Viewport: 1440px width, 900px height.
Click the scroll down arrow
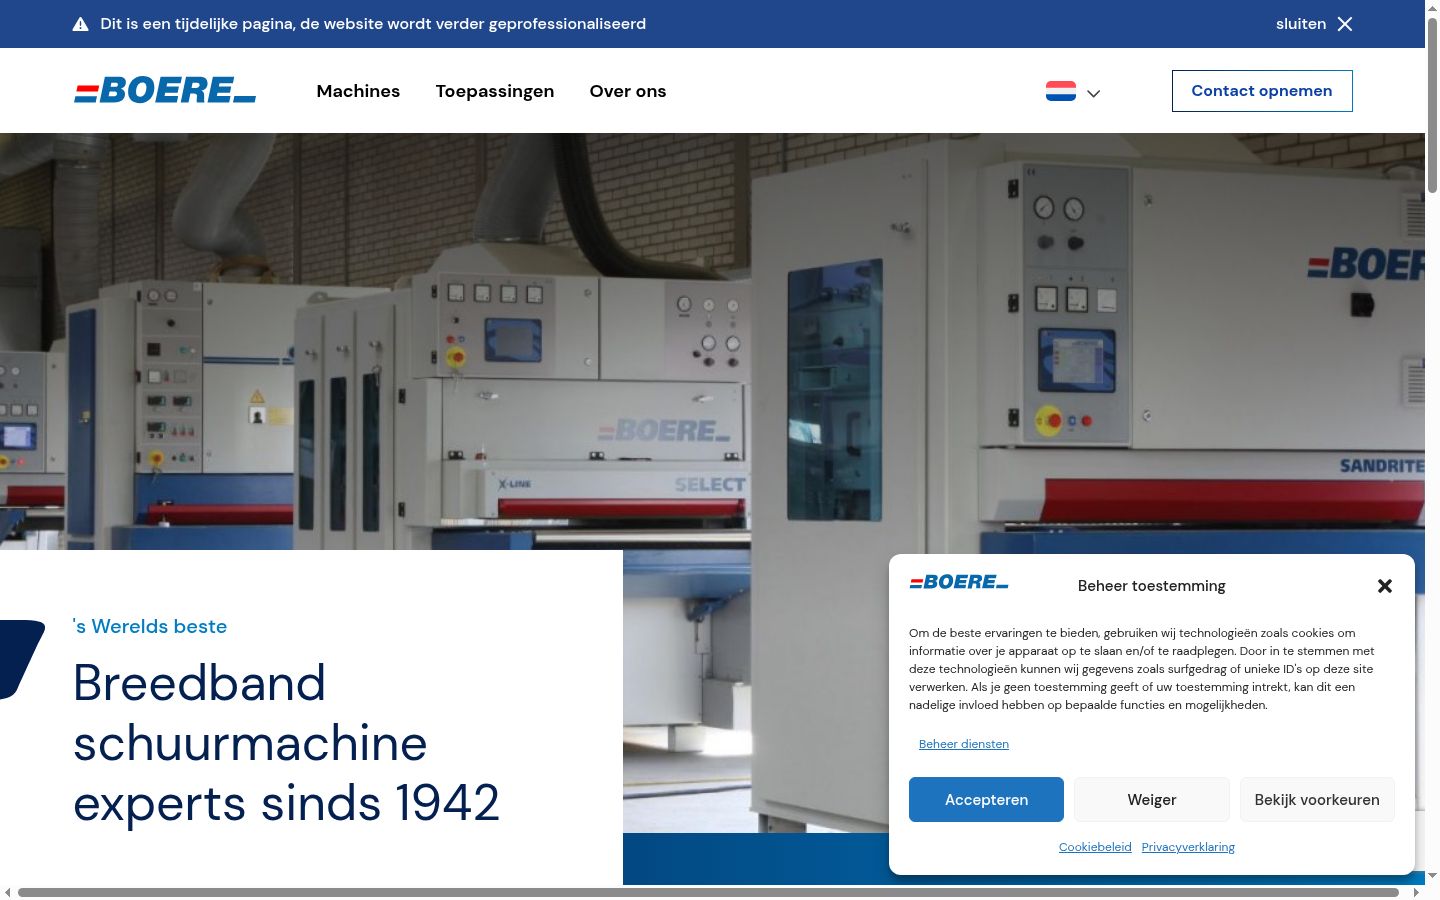tap(1432, 876)
